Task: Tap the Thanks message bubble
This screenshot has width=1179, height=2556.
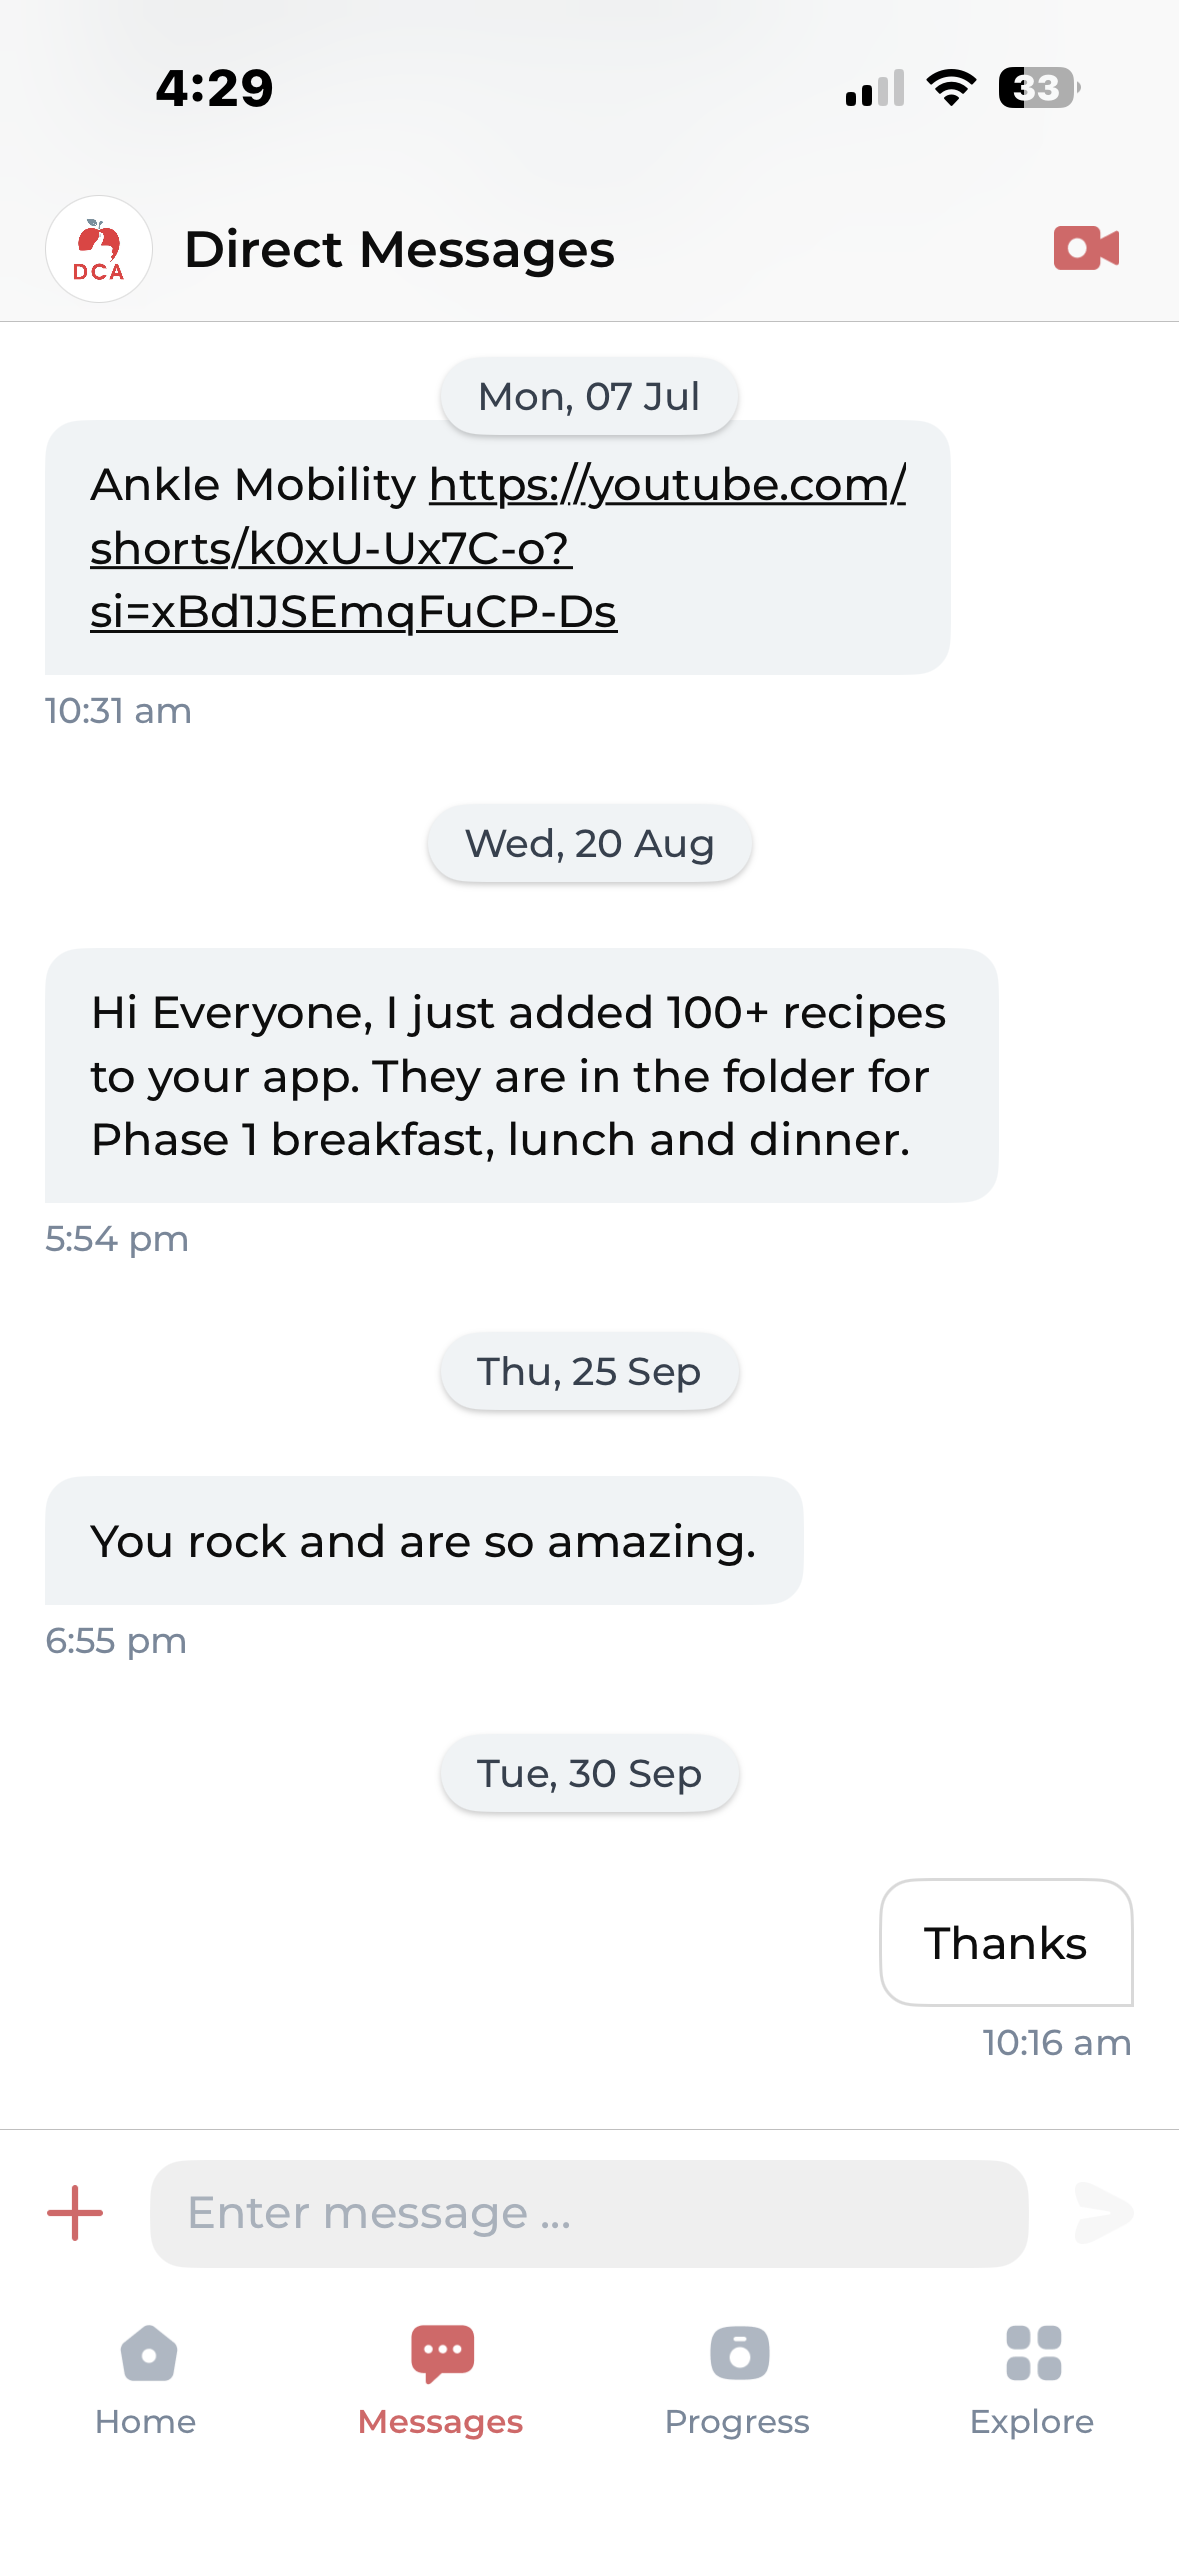Action: click(1005, 1943)
